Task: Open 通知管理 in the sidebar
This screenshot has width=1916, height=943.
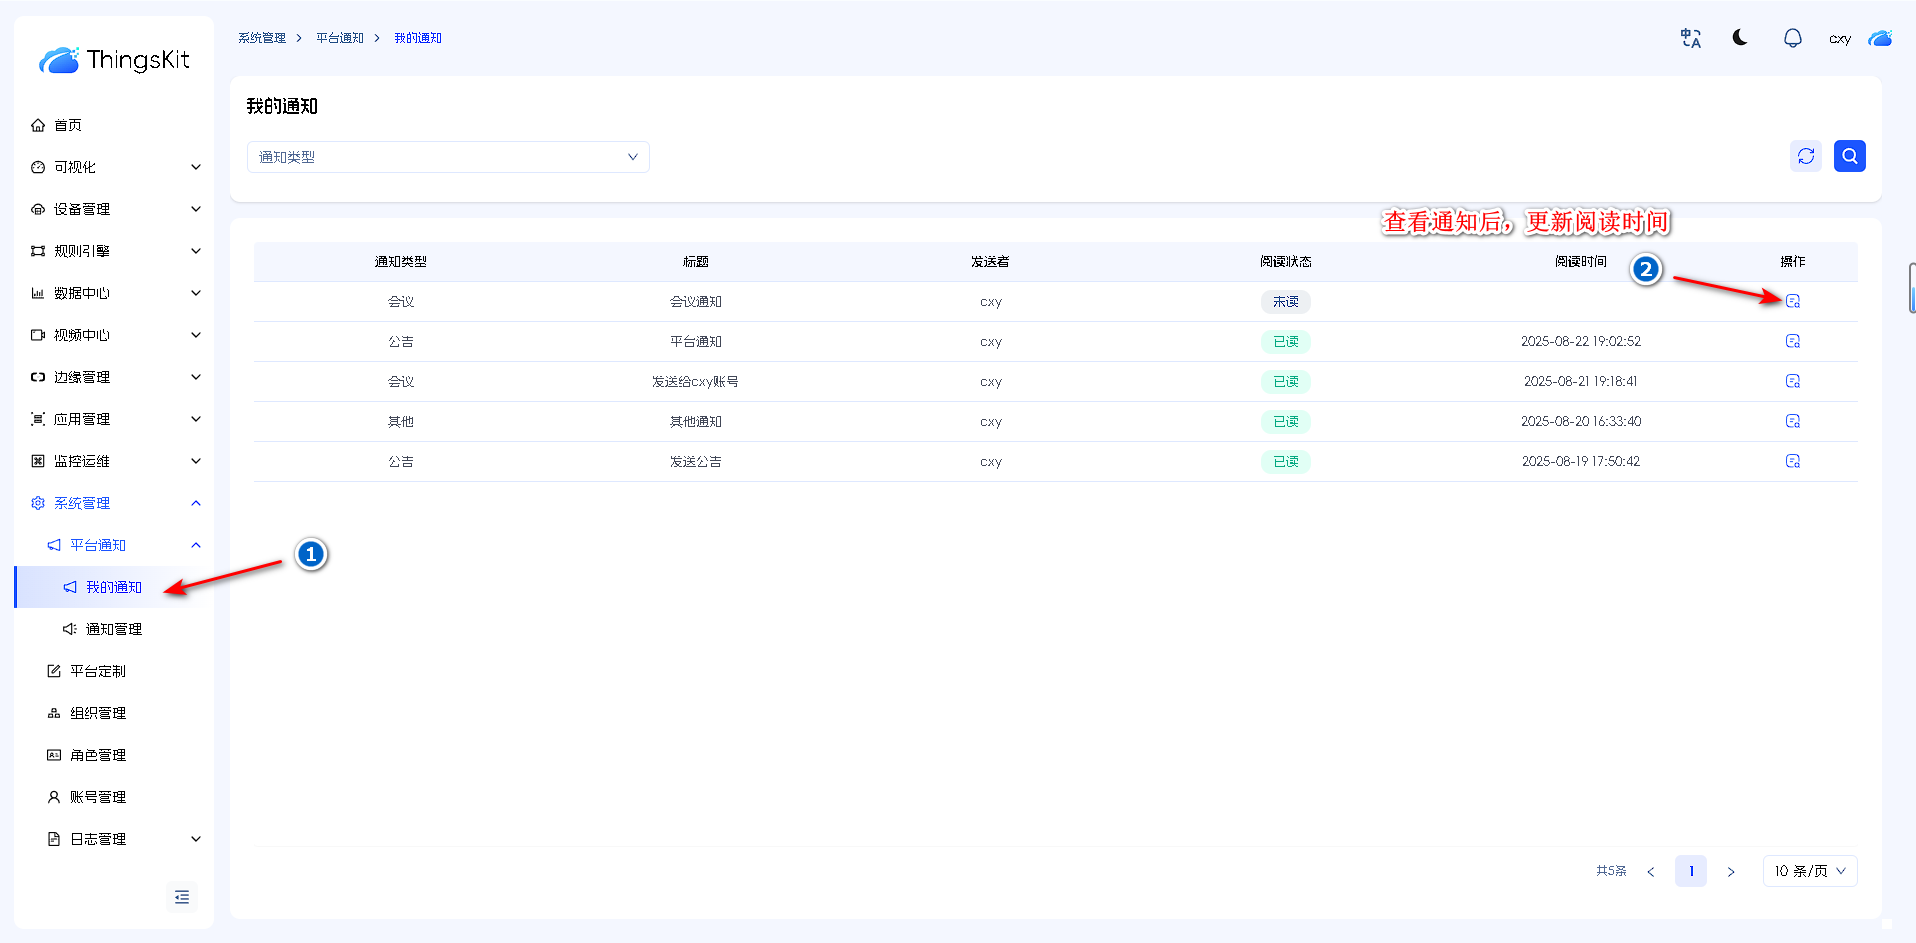Action: point(113,629)
